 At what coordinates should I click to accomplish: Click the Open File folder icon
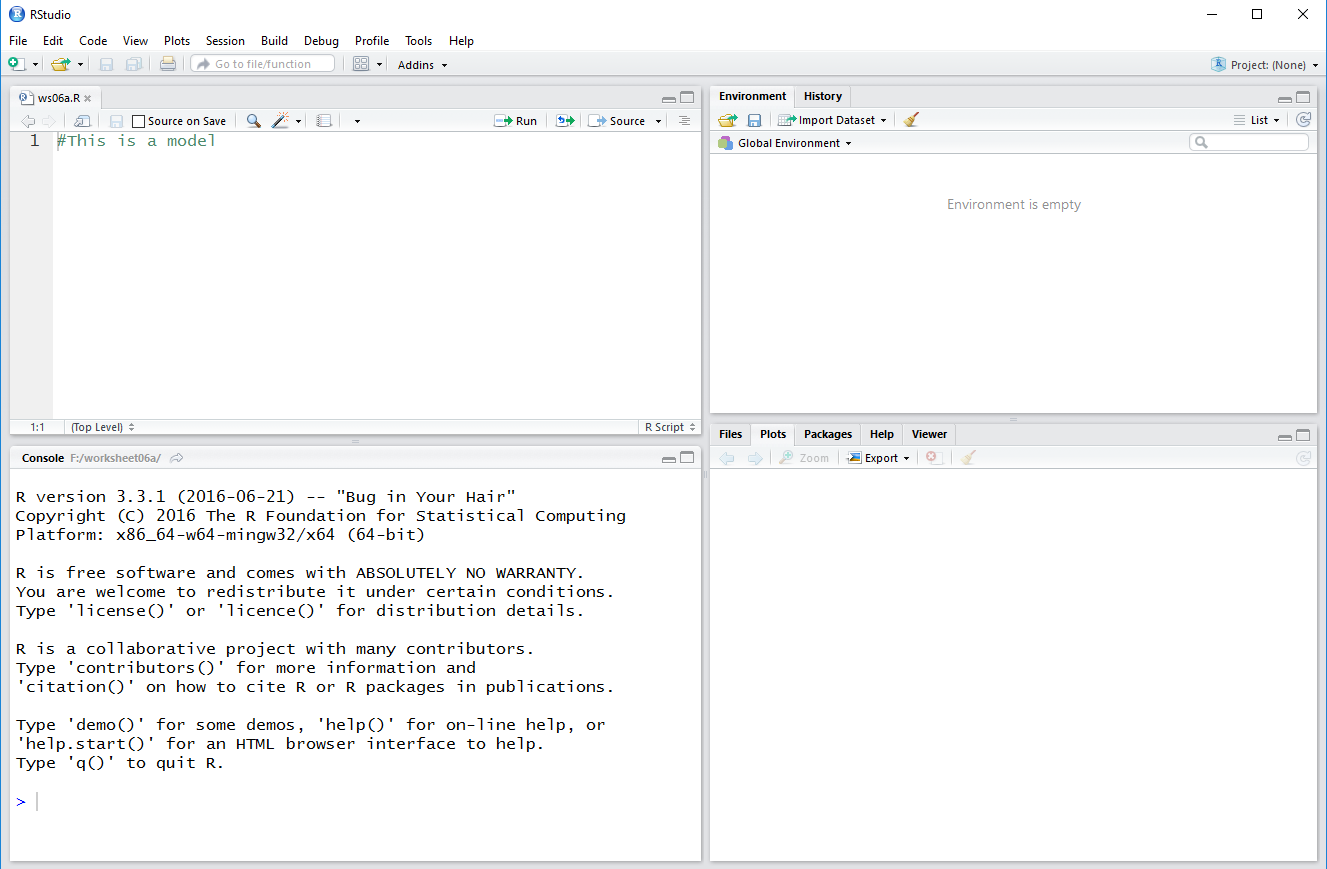tap(61, 64)
